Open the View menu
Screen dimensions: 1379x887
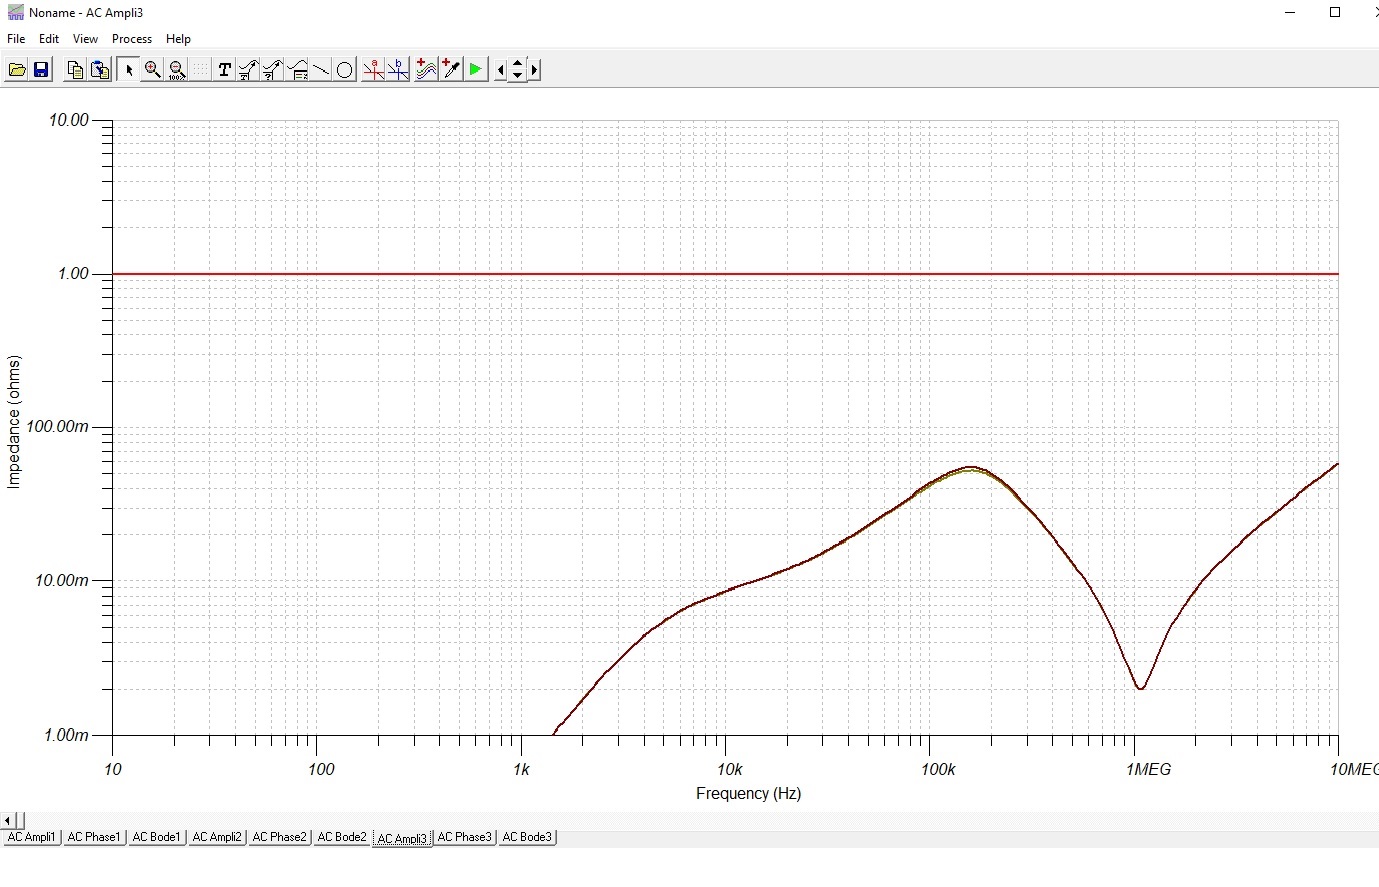click(x=85, y=39)
